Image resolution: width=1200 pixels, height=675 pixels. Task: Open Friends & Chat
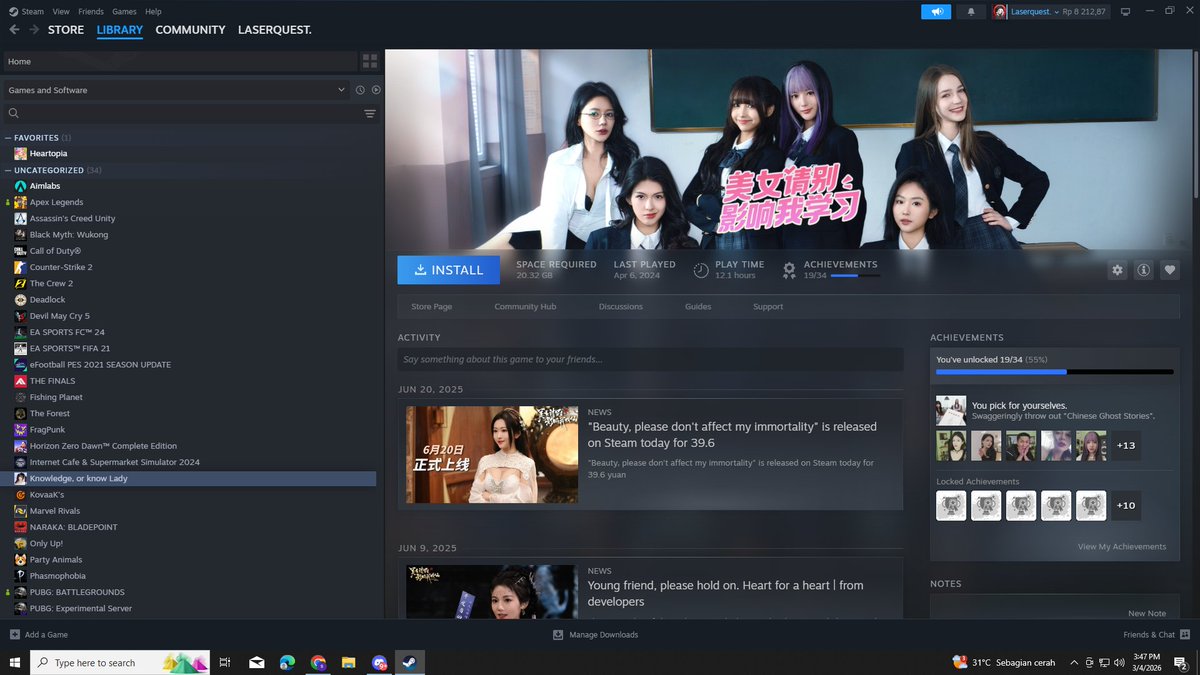pyautogui.click(x=1155, y=635)
